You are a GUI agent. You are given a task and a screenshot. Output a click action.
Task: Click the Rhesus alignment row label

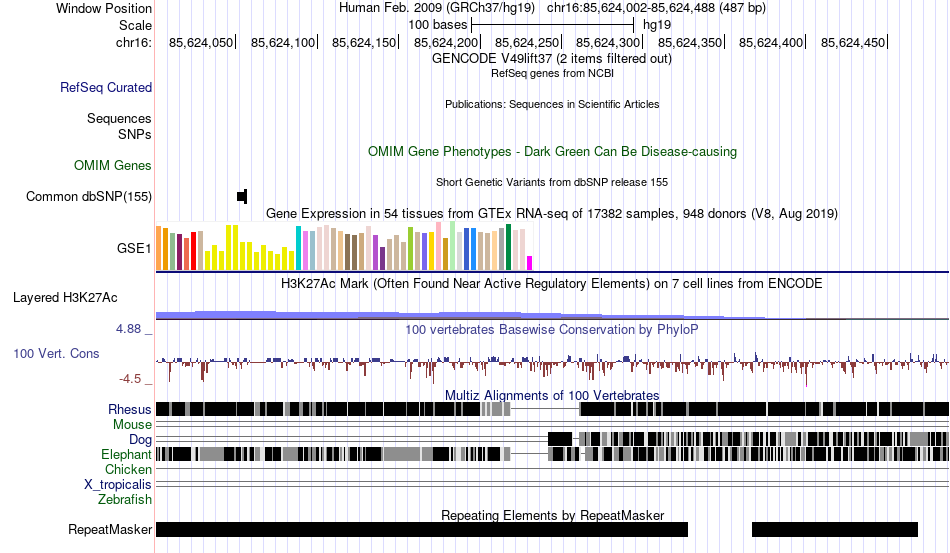point(130,409)
